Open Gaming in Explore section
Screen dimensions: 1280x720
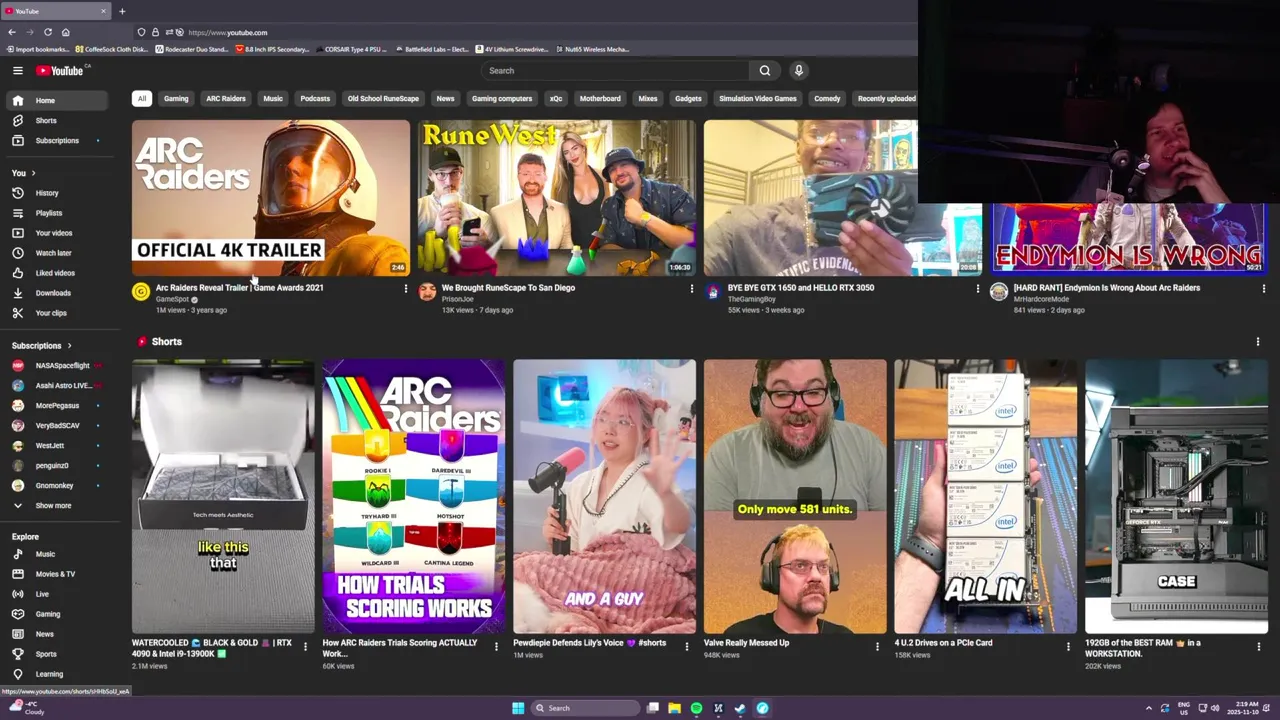click(56, 614)
